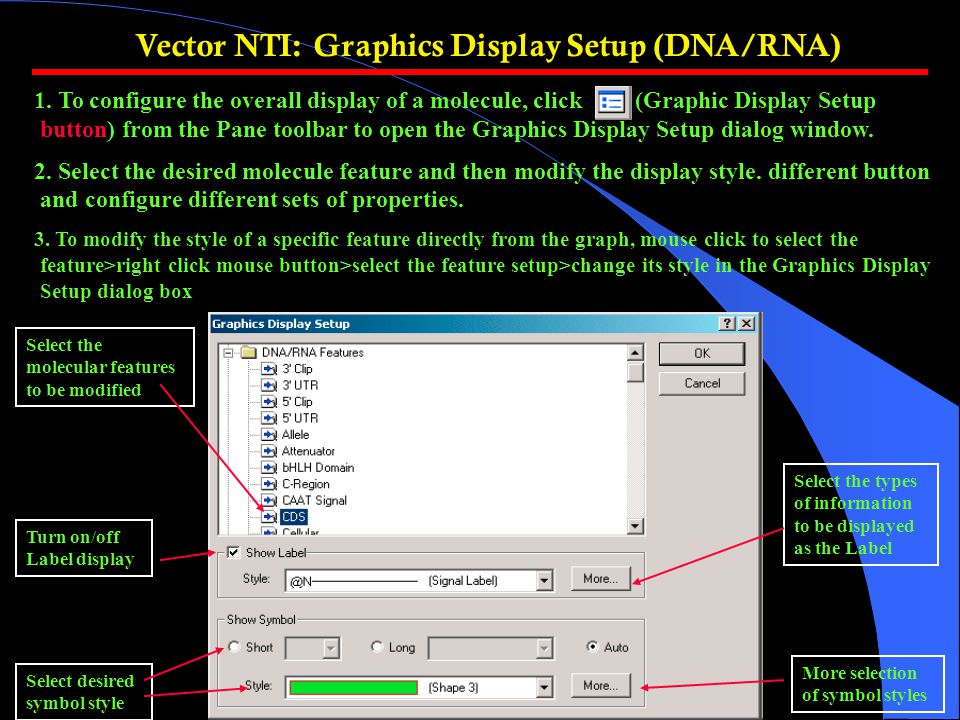
Task: Click the green Shape 3 color swatch
Action: coord(353,688)
